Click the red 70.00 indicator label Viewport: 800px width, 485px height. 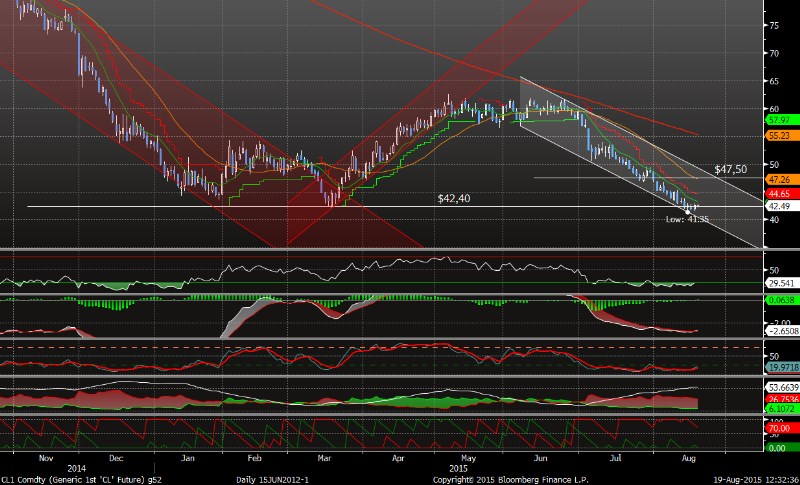click(x=779, y=429)
